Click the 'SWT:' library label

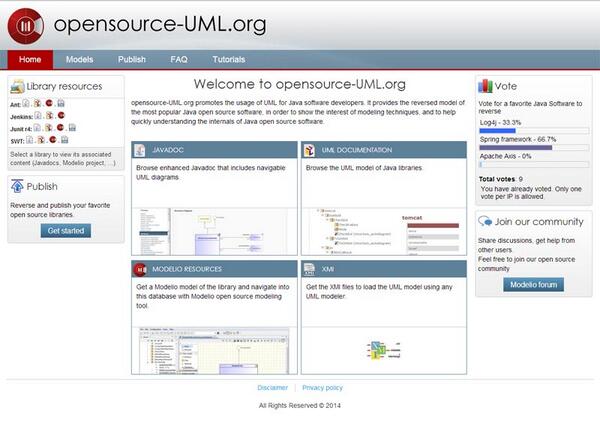click(x=17, y=142)
